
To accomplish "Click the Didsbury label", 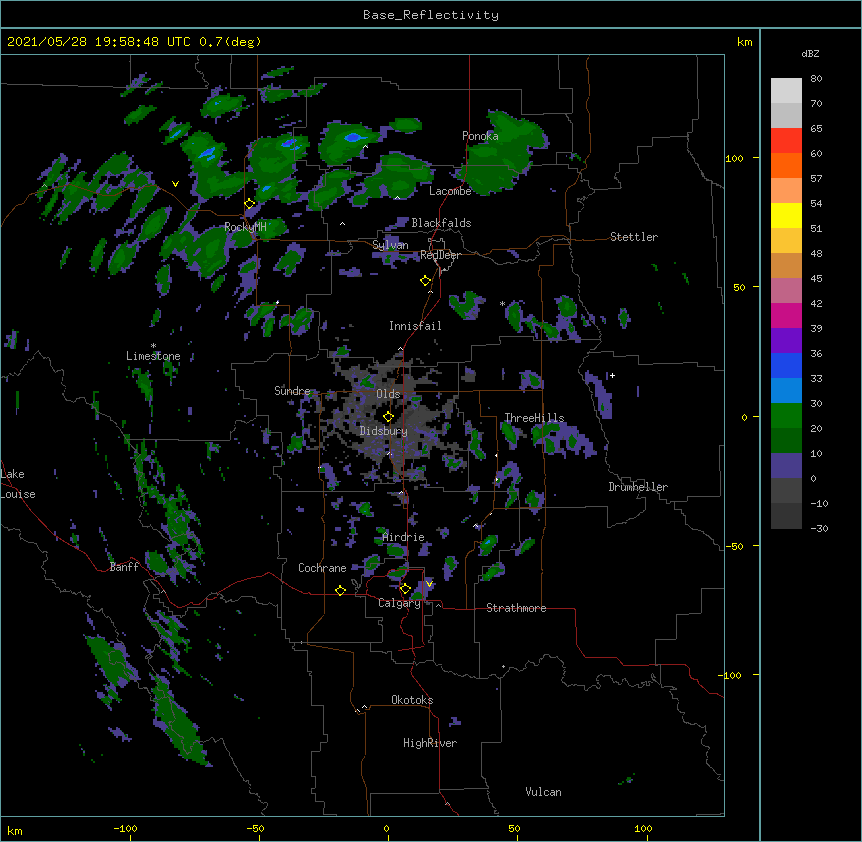I will click(384, 431).
